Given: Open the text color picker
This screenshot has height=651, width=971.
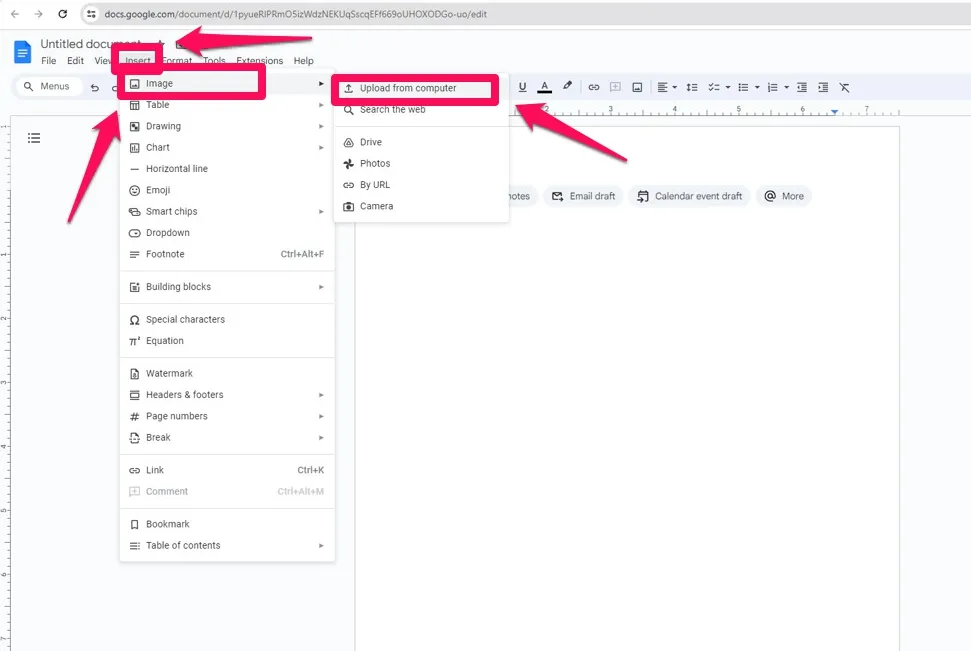Looking at the screenshot, I should click(545, 87).
